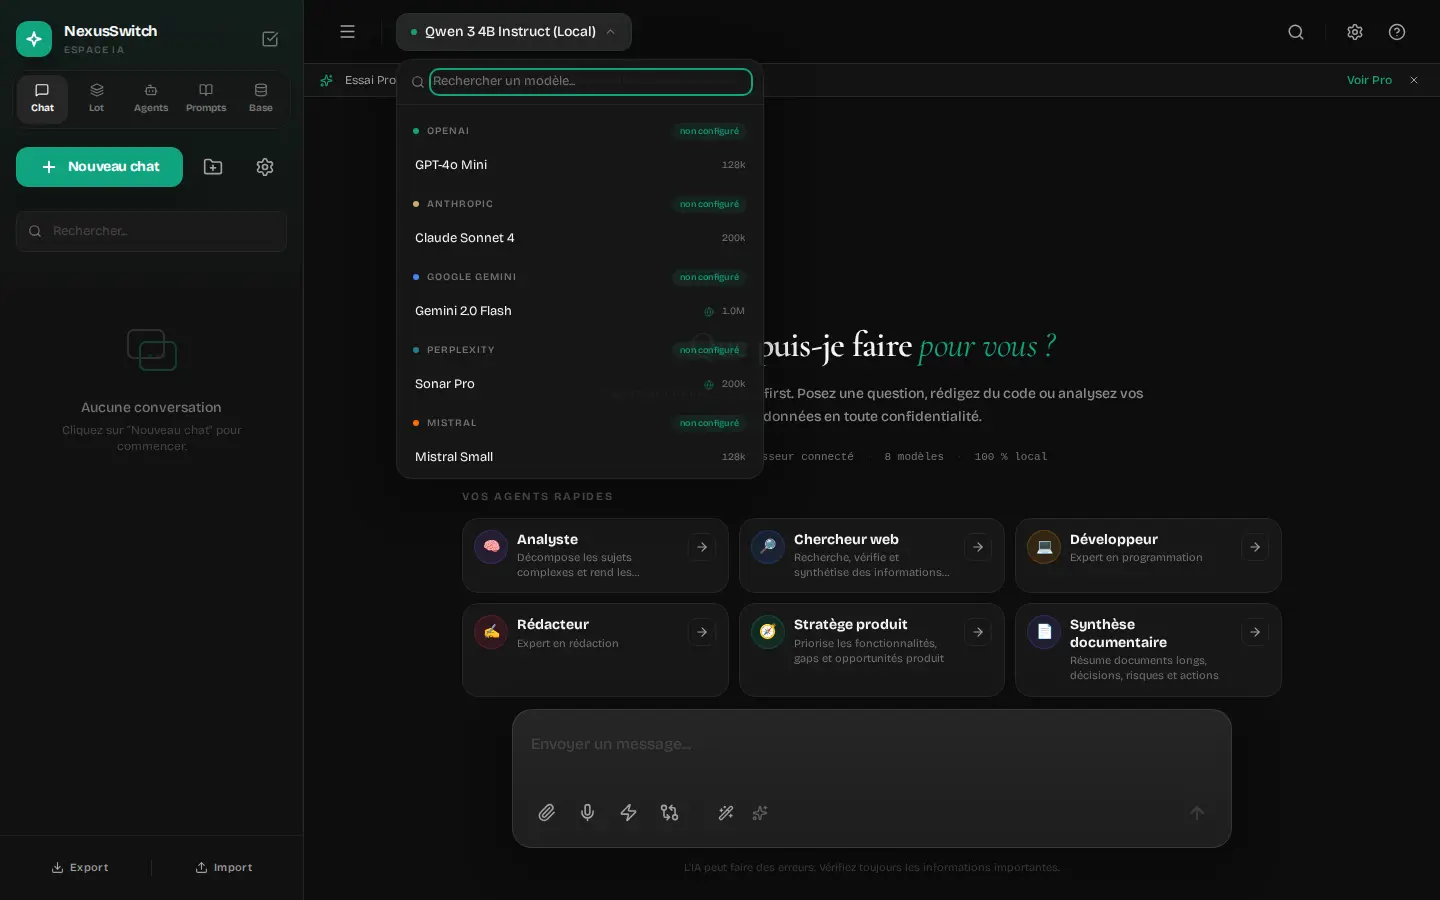
Task: Click the Anthropic non configuré badge
Action: 709,204
